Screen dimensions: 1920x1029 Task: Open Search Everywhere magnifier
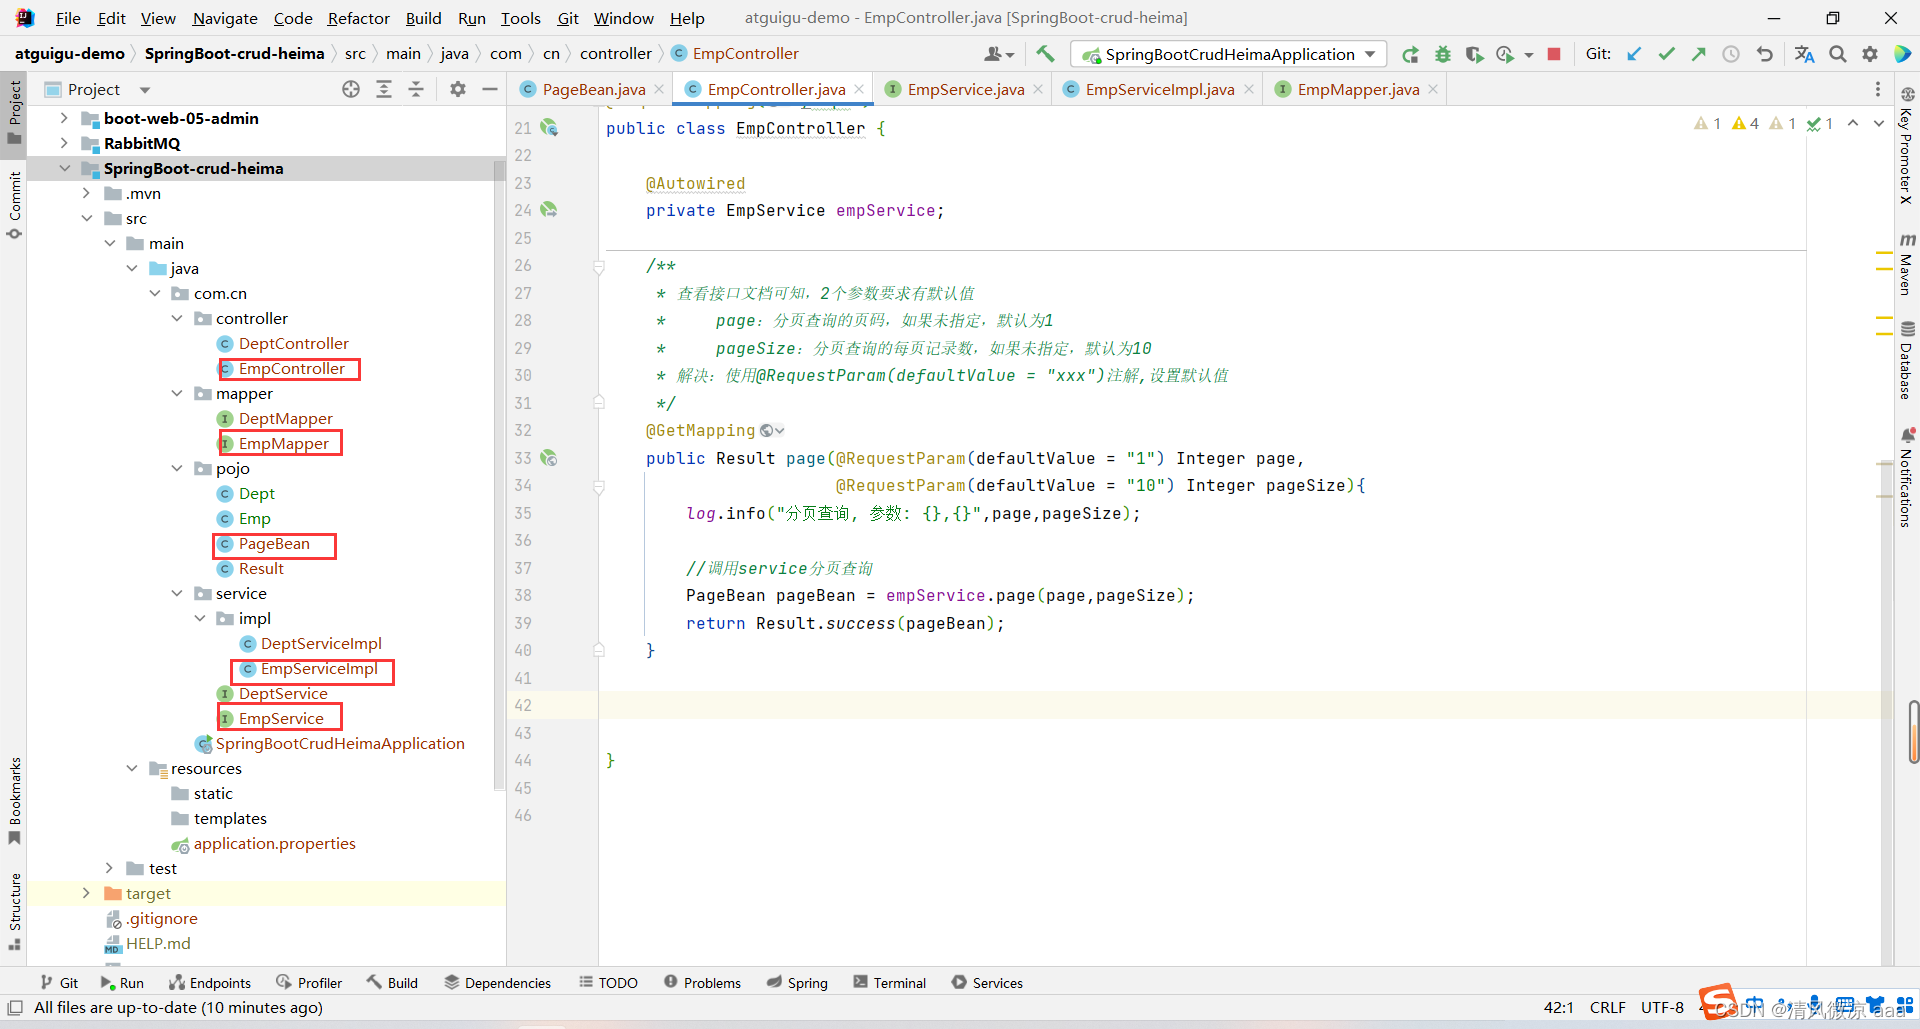coord(1837,54)
